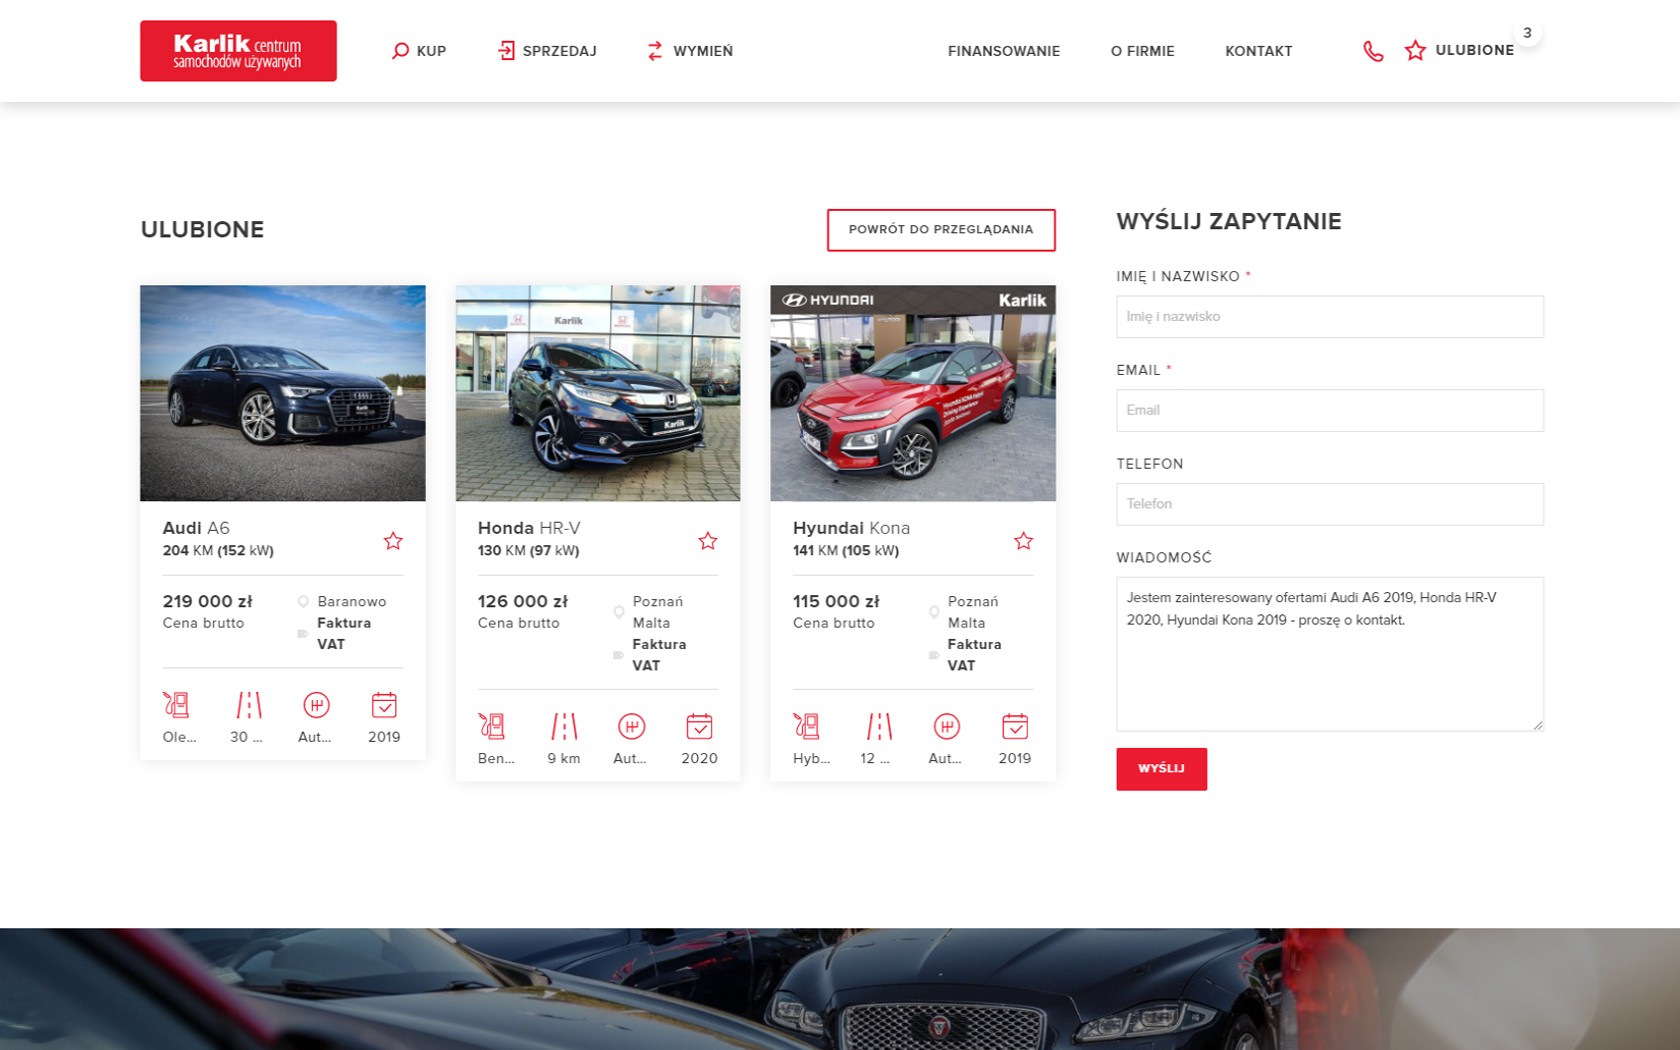Click the Email input field
Image resolution: width=1680 pixels, height=1050 pixels.
pyautogui.click(x=1329, y=411)
